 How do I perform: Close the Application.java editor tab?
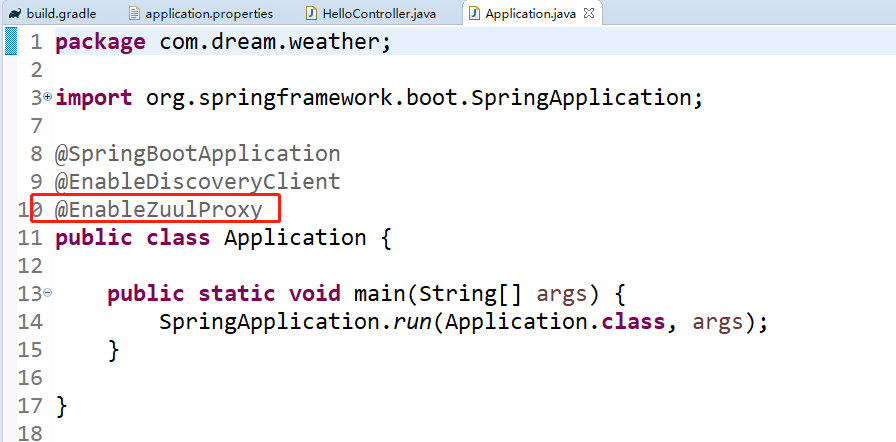[589, 13]
